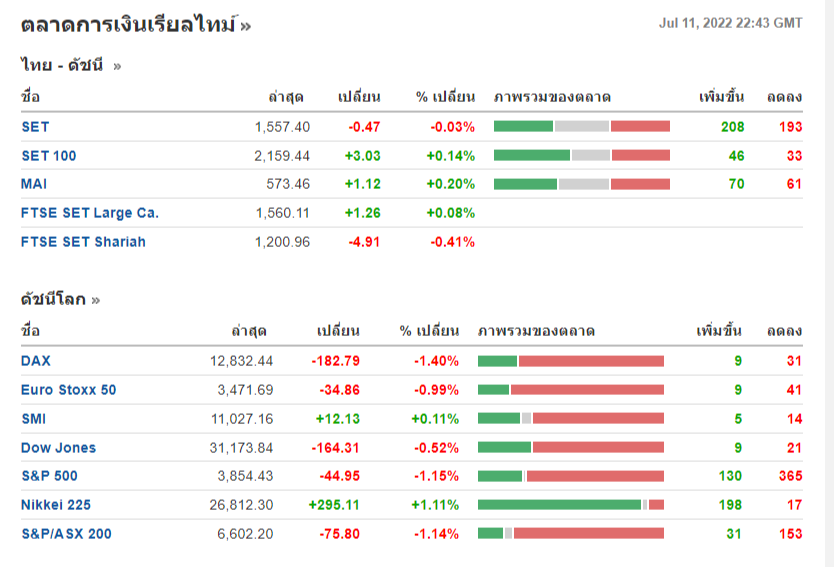Open the SET 100 index link
Image resolution: width=834 pixels, height=567 pixels.
[48, 156]
